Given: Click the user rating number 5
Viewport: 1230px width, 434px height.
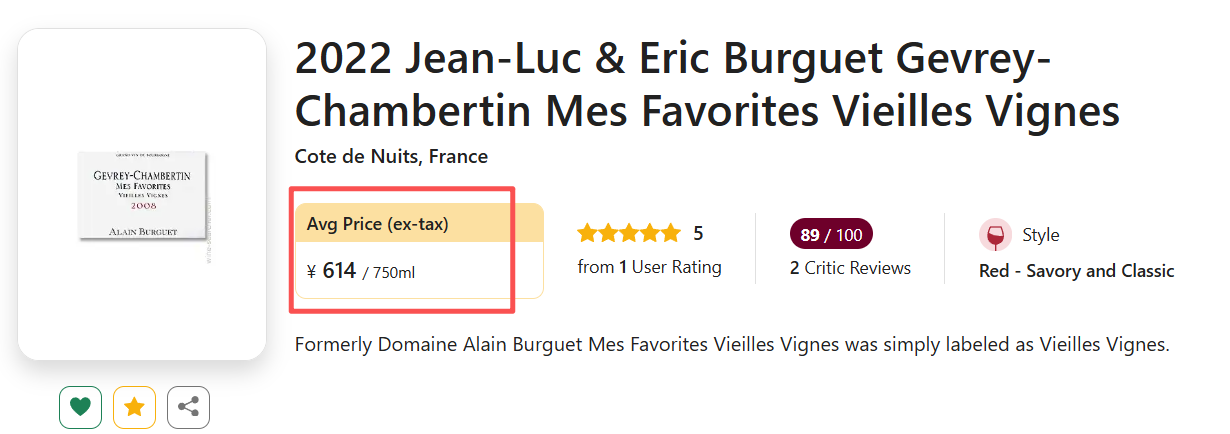Looking at the screenshot, I should [x=698, y=234].
